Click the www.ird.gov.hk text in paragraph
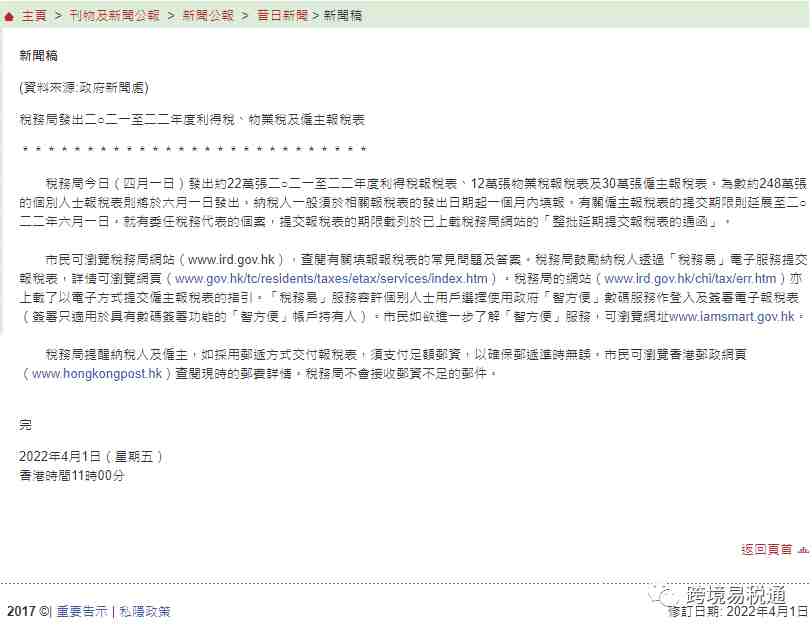 (231, 260)
